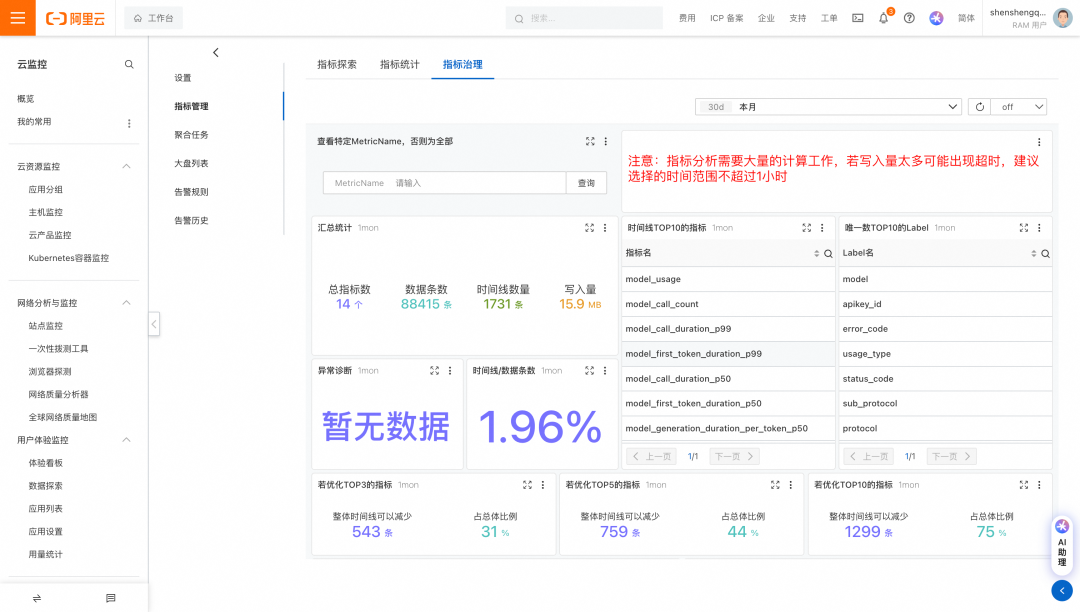Click the refresh icon next to time range
This screenshot has width=1080, height=612.
pos(979,107)
